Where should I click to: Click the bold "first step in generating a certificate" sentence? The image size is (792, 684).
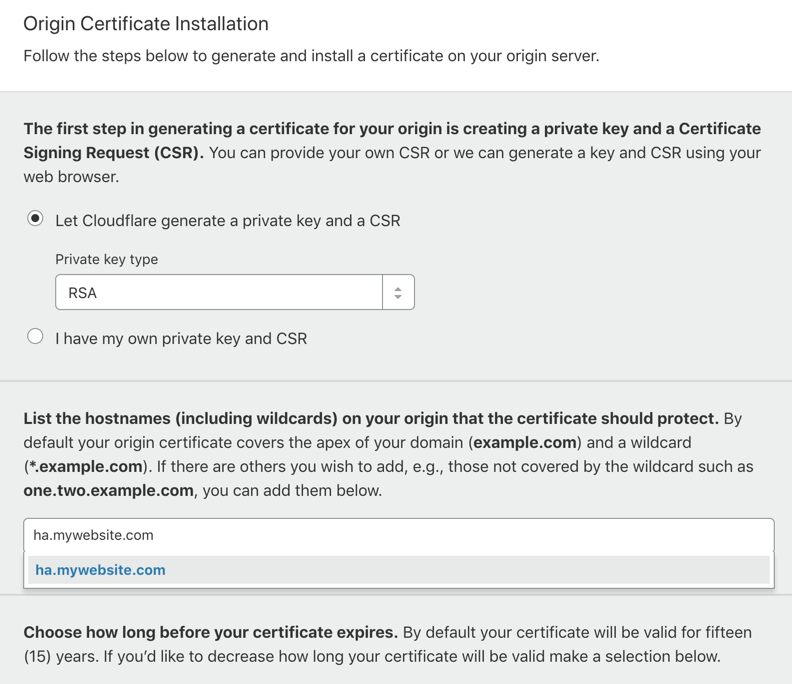tap(392, 140)
